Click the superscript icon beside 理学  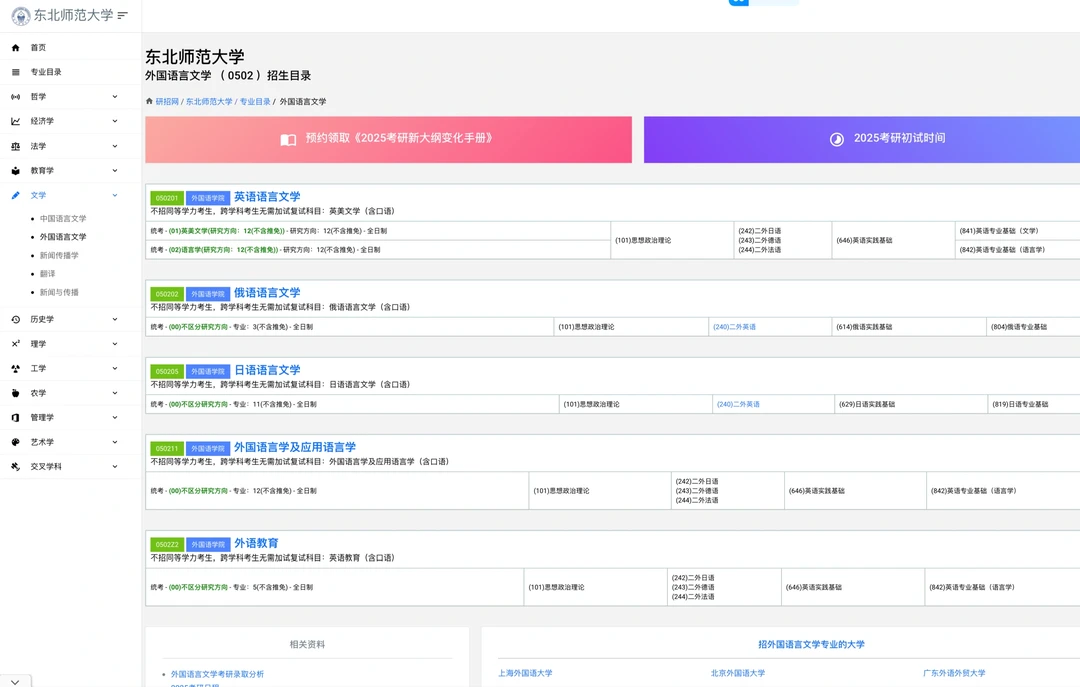tap(15, 344)
